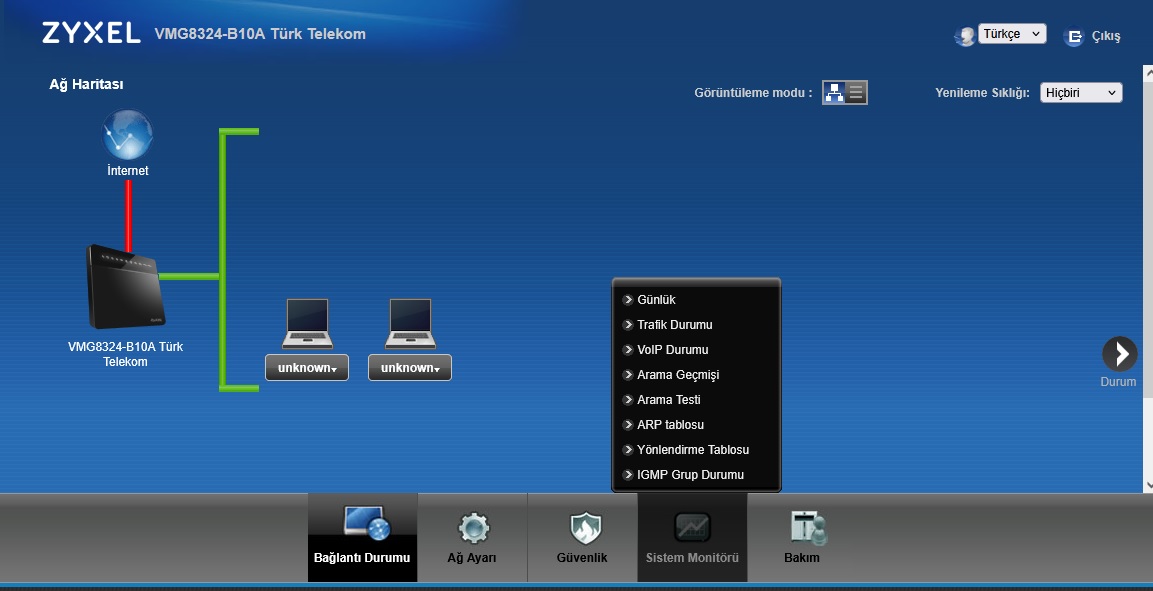1153x591 pixels.
Task: Open Trafik Durumu menu entry
Action: [674, 325]
